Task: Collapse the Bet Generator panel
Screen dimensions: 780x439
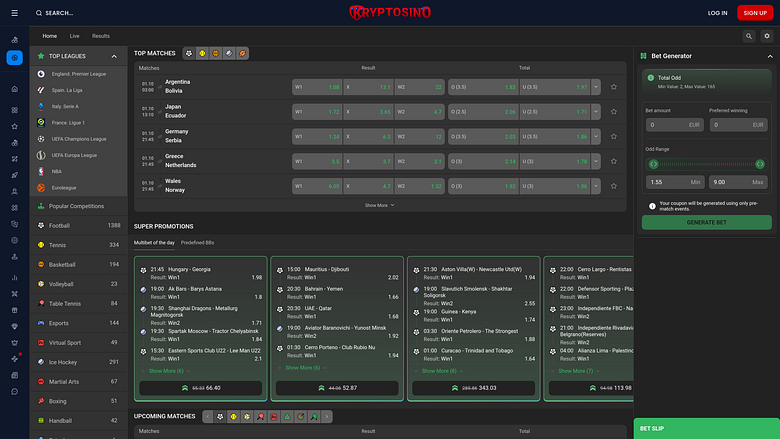Action: (770, 56)
